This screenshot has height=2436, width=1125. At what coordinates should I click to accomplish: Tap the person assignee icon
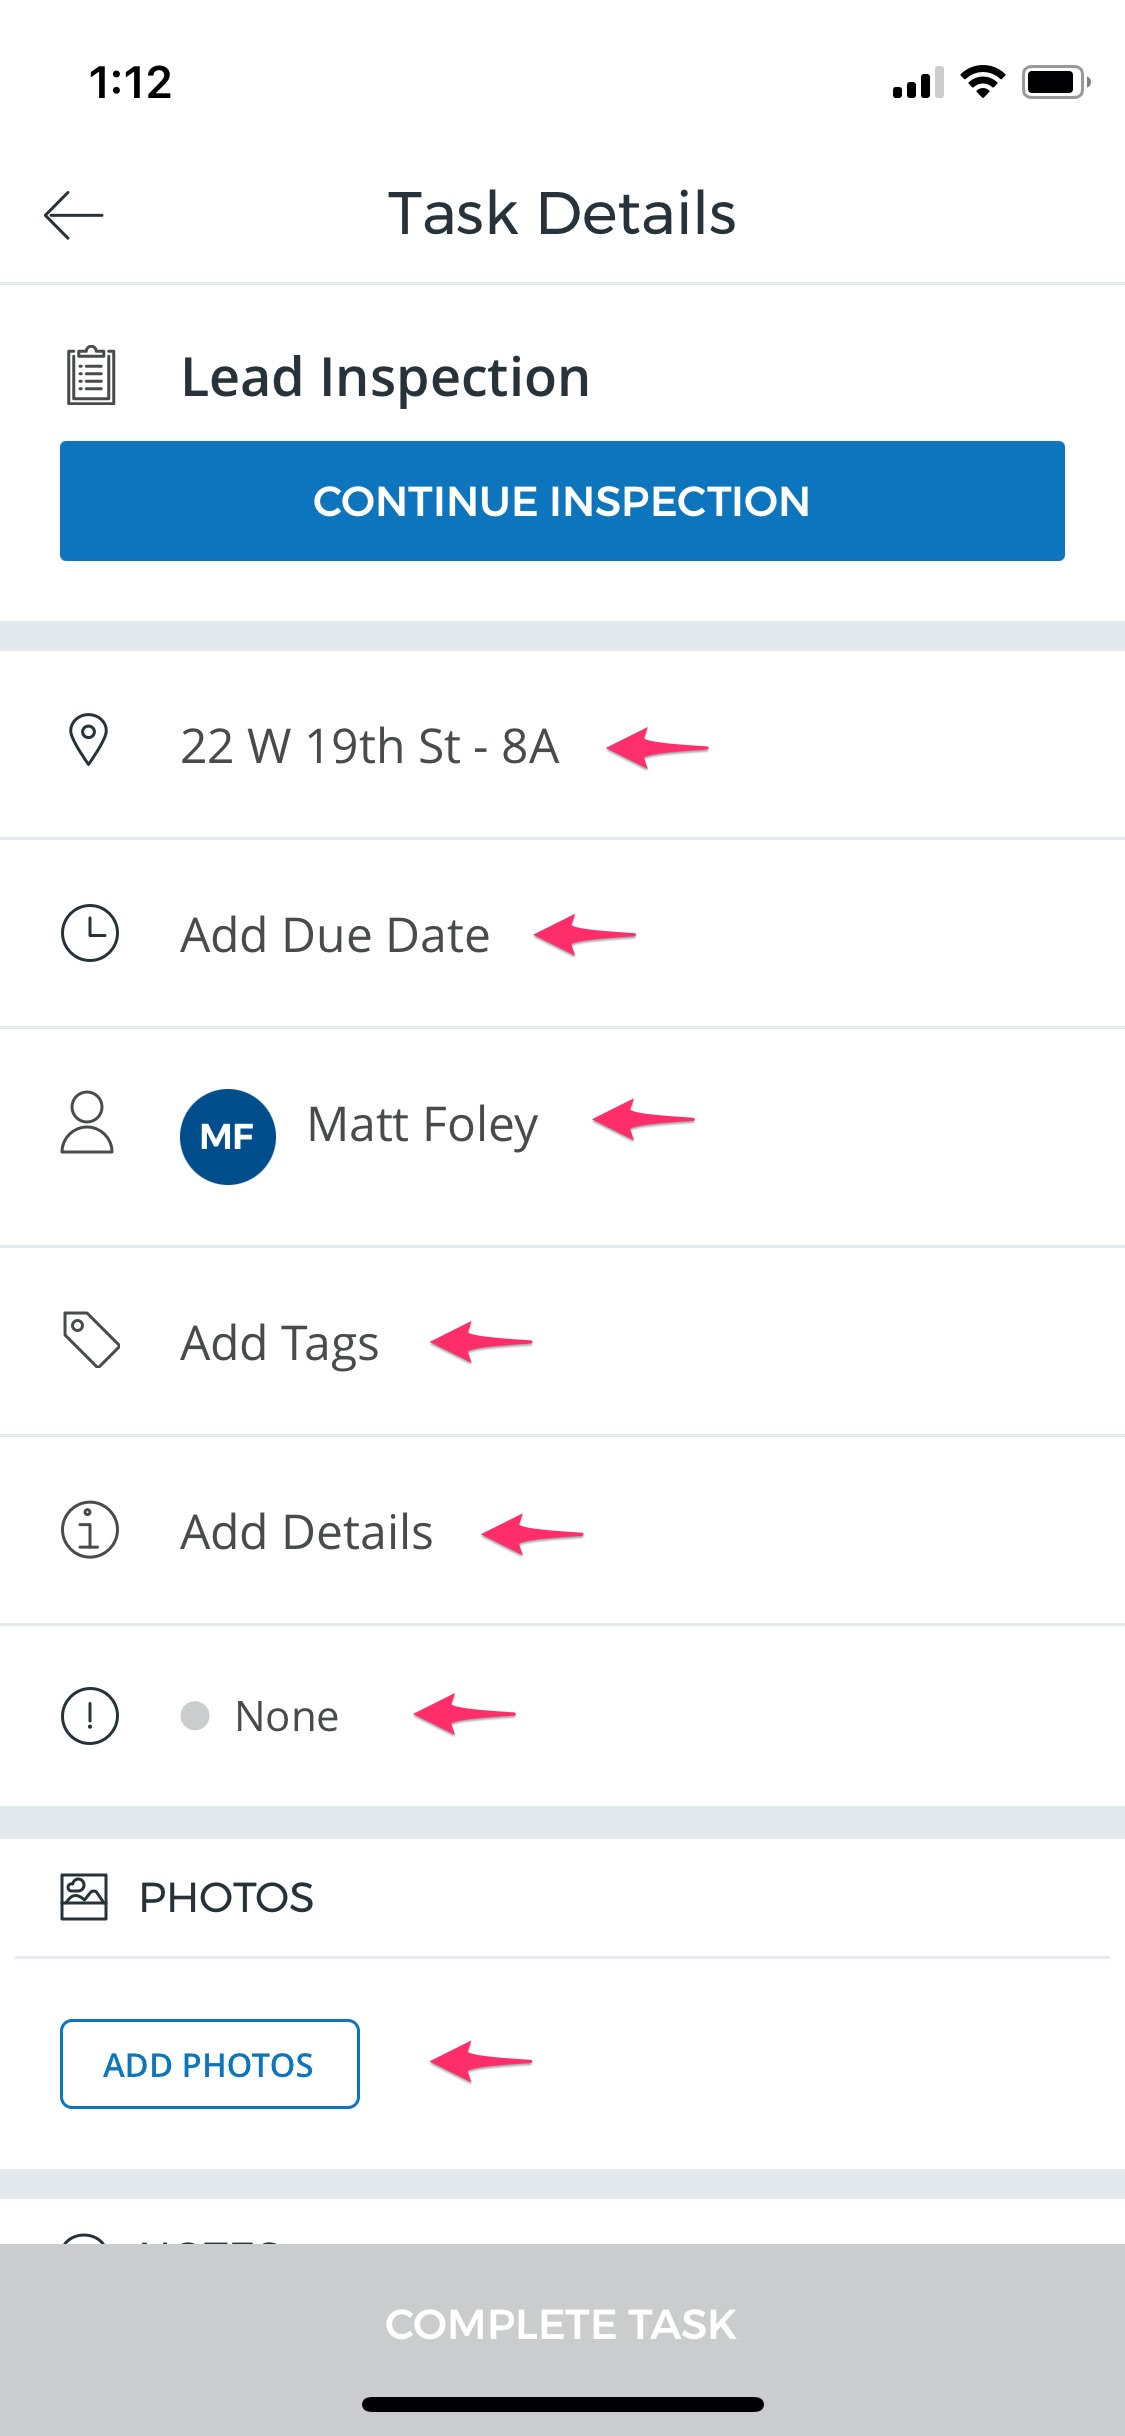[88, 1123]
